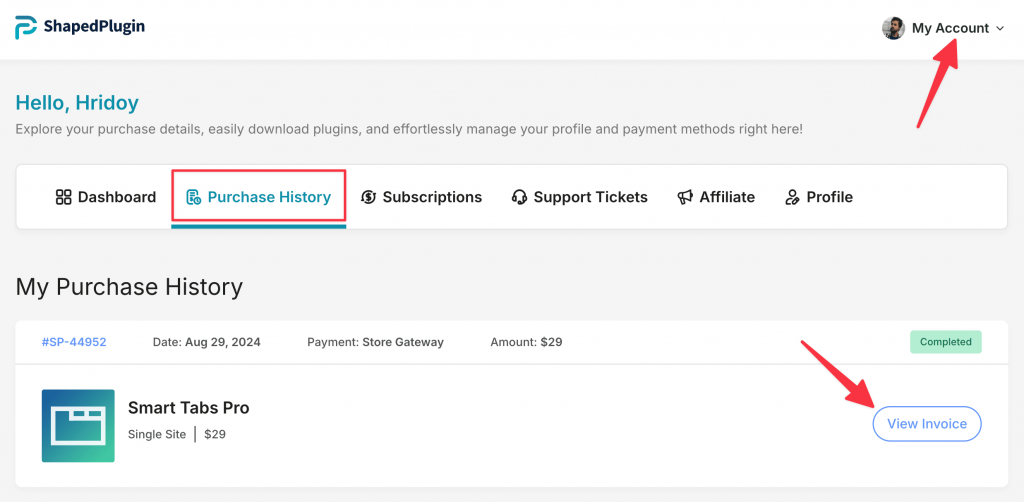The width and height of the screenshot is (1024, 502).
Task: Click the Dashboard grid icon
Action: pyautogui.click(x=63, y=197)
